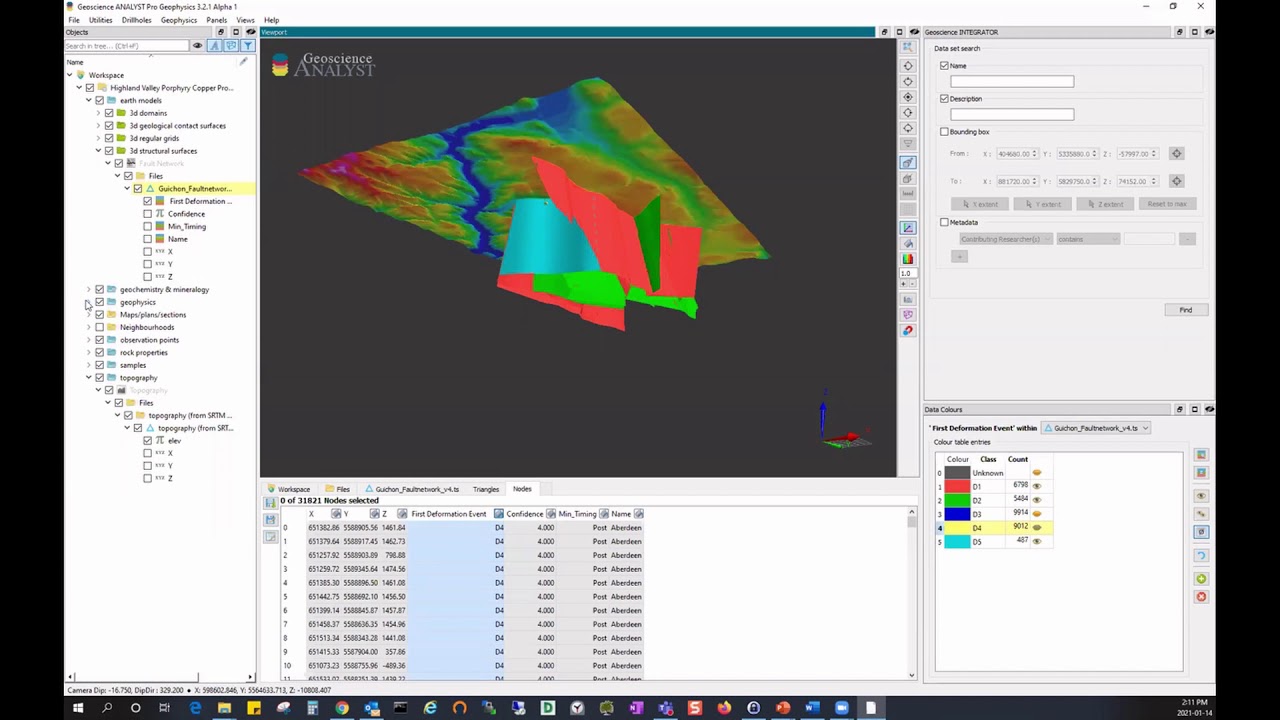Check the Min_Timing data checkbox
Image resolution: width=1280 pixels, height=720 pixels.
click(x=148, y=226)
